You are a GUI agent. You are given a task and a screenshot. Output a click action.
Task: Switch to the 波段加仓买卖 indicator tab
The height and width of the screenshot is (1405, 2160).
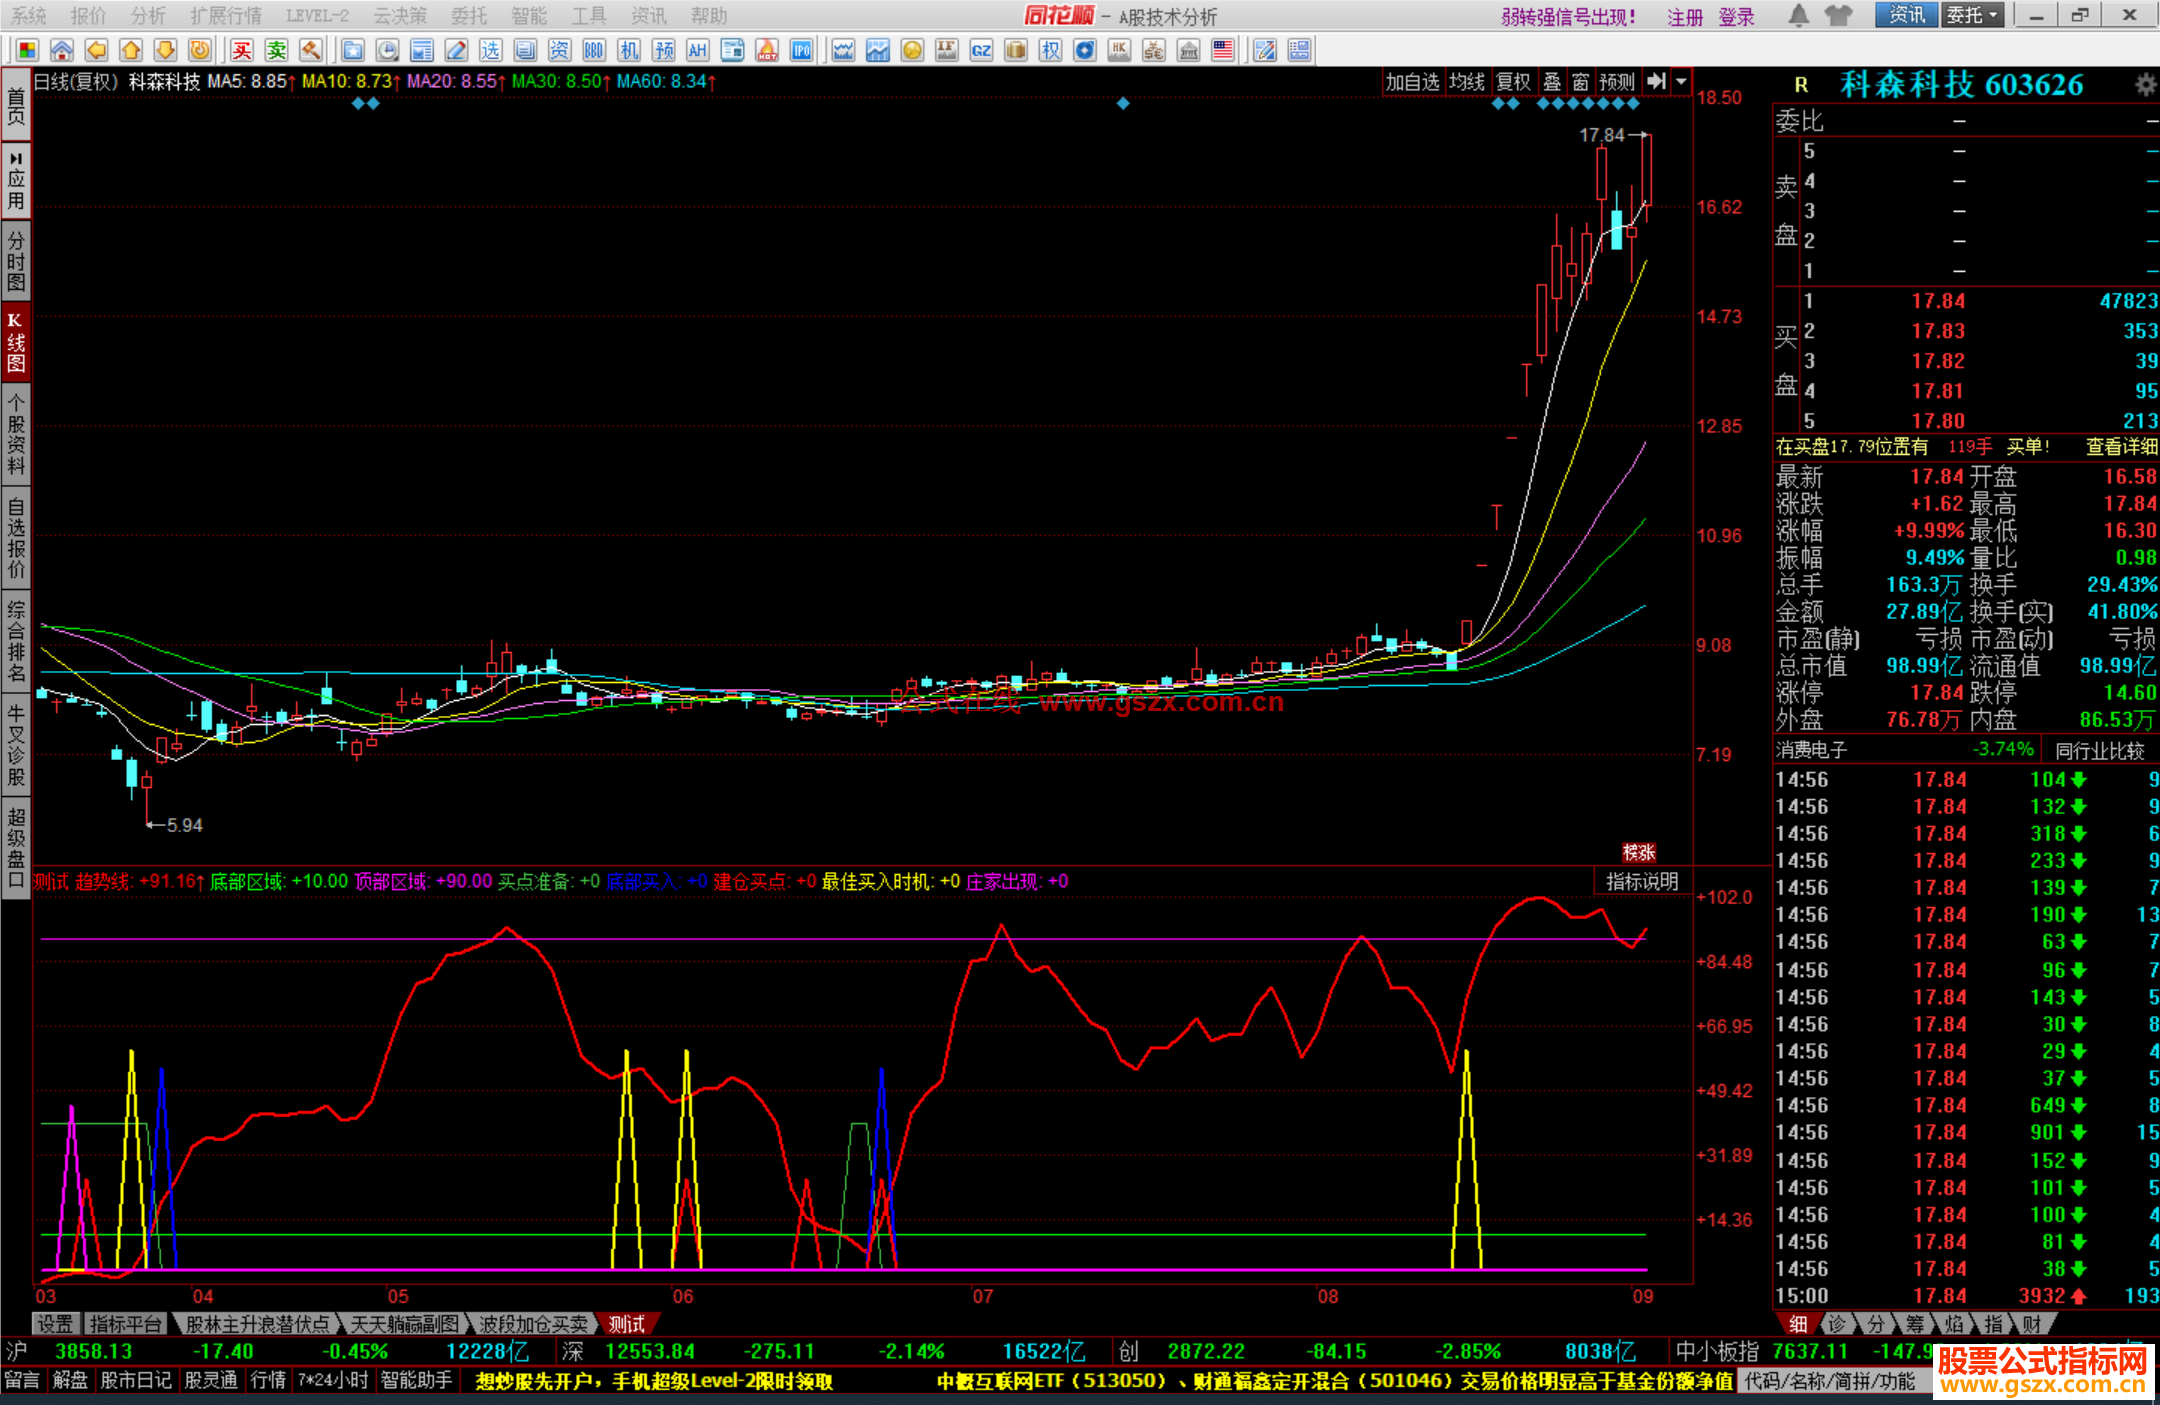532,1324
